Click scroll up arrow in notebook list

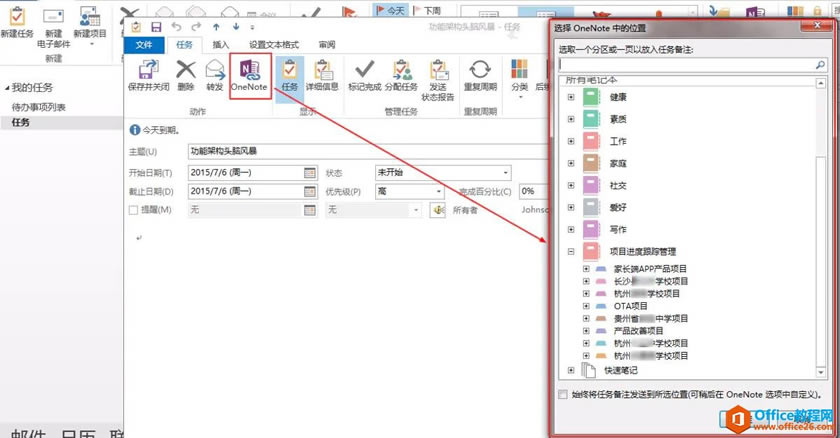[x=821, y=83]
